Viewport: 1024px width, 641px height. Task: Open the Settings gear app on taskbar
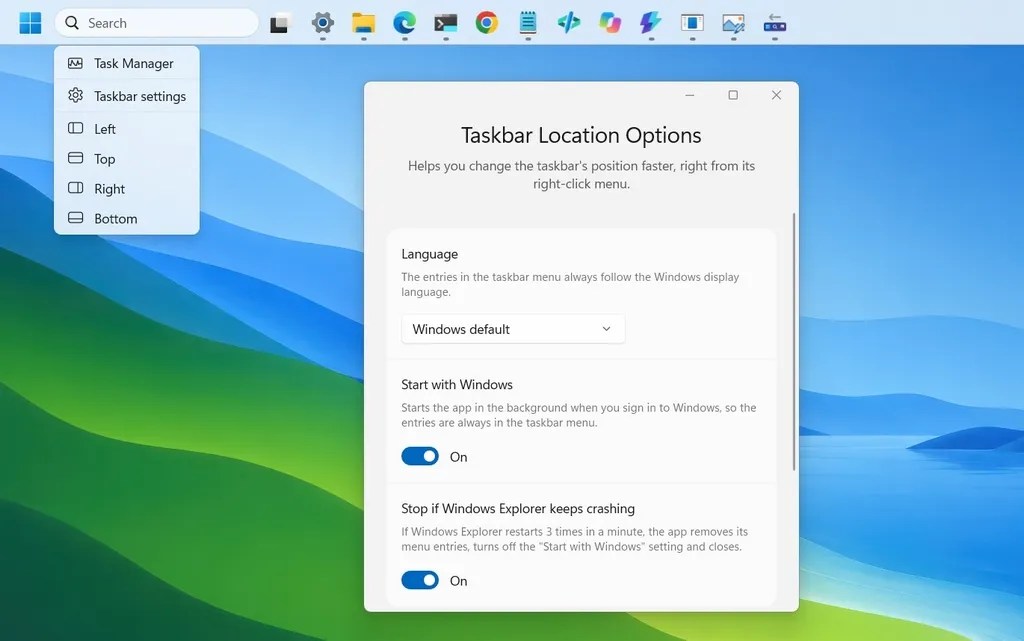pyautogui.click(x=323, y=23)
